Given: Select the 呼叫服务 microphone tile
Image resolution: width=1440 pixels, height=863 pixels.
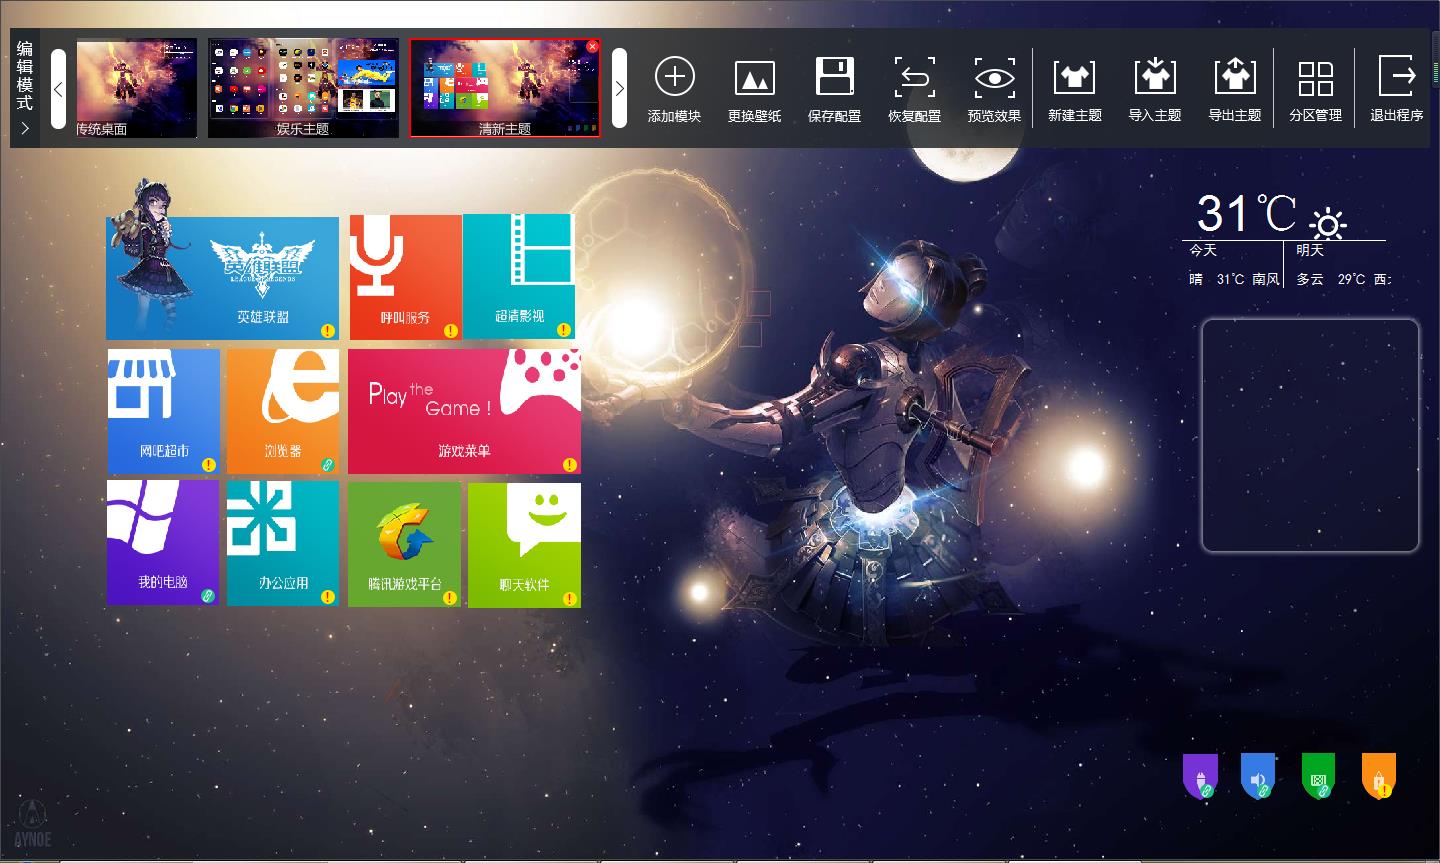Looking at the screenshot, I should click(405, 277).
